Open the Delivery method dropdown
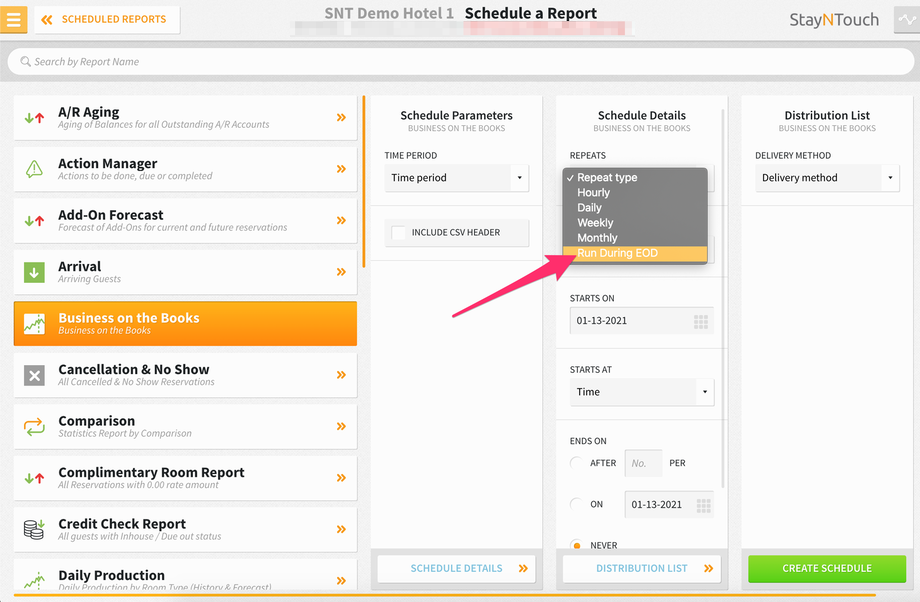Viewport: 920px width, 602px height. [x=827, y=178]
